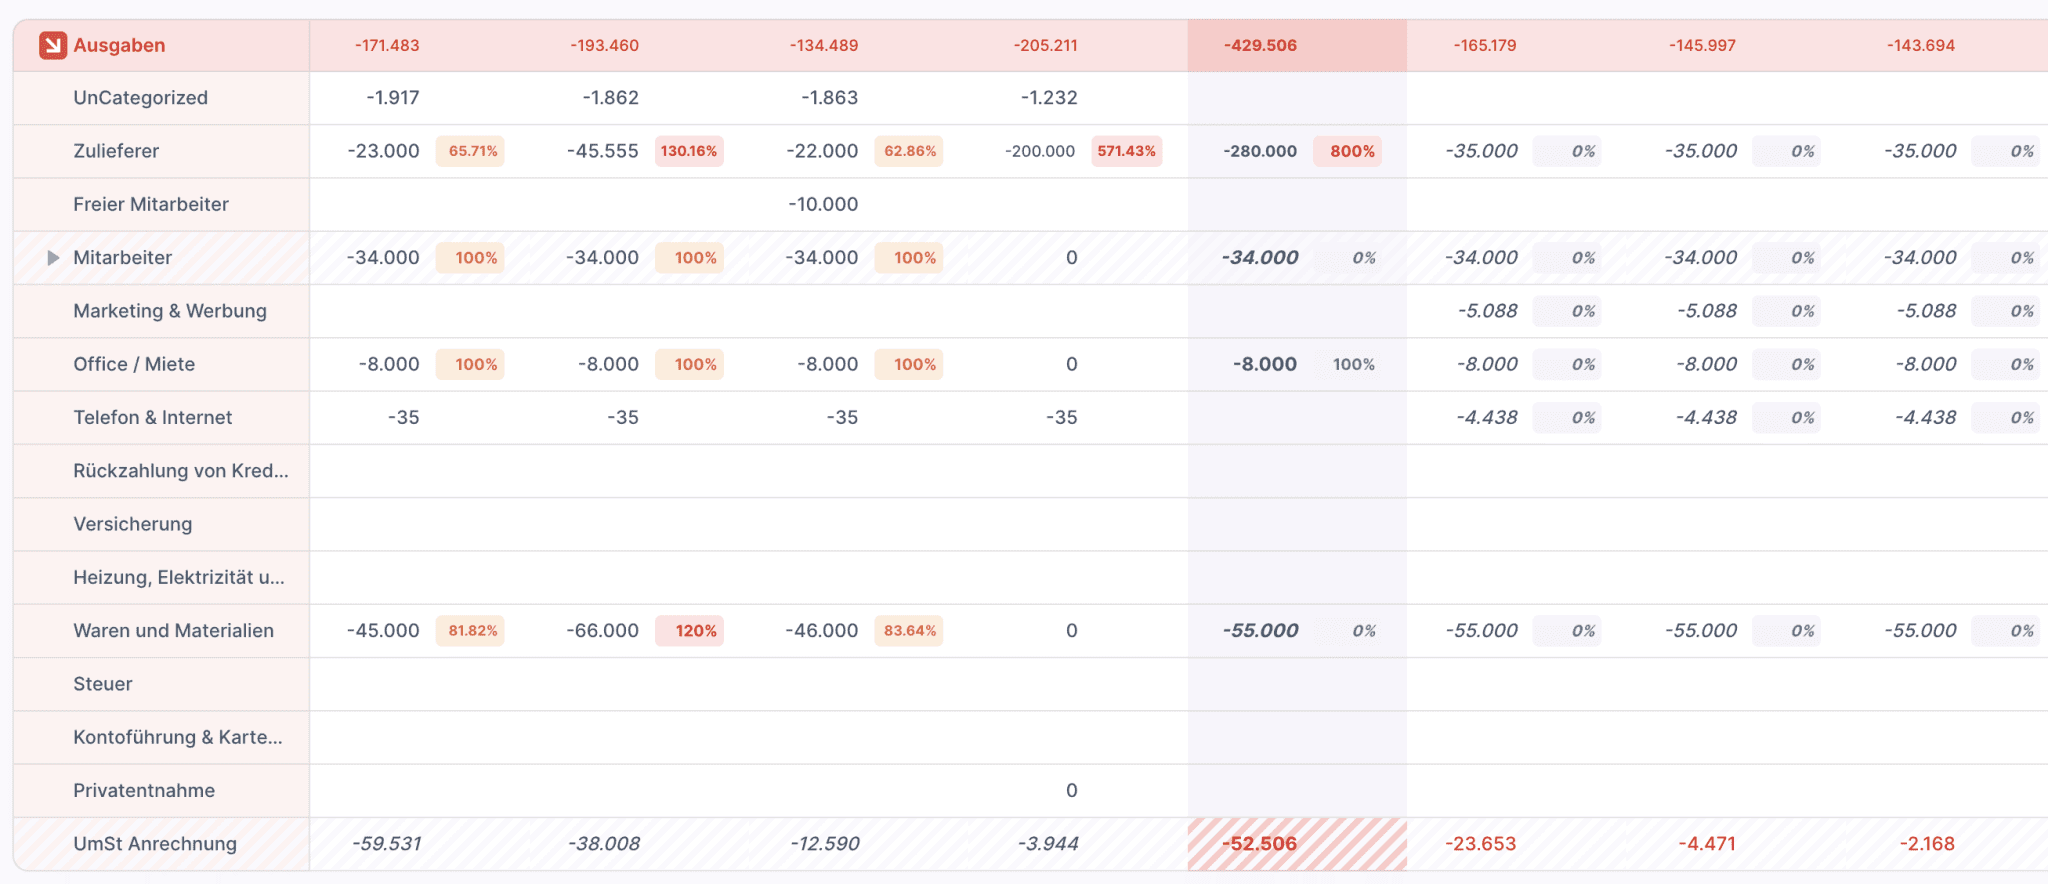This screenshot has width=2048, height=884.
Task: Select the 81.82% percentage badge
Action: point(470,631)
